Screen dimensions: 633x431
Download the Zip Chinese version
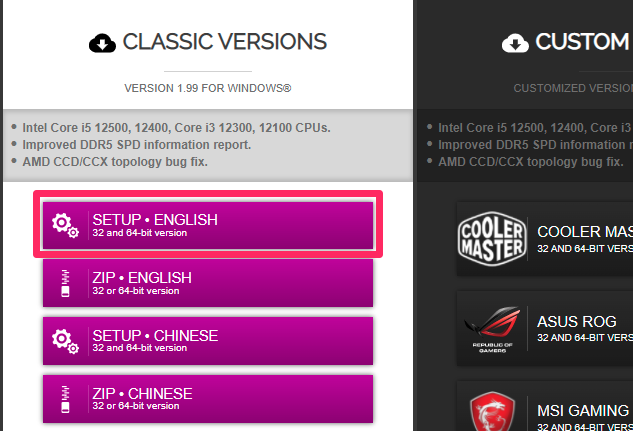[x=208, y=399]
